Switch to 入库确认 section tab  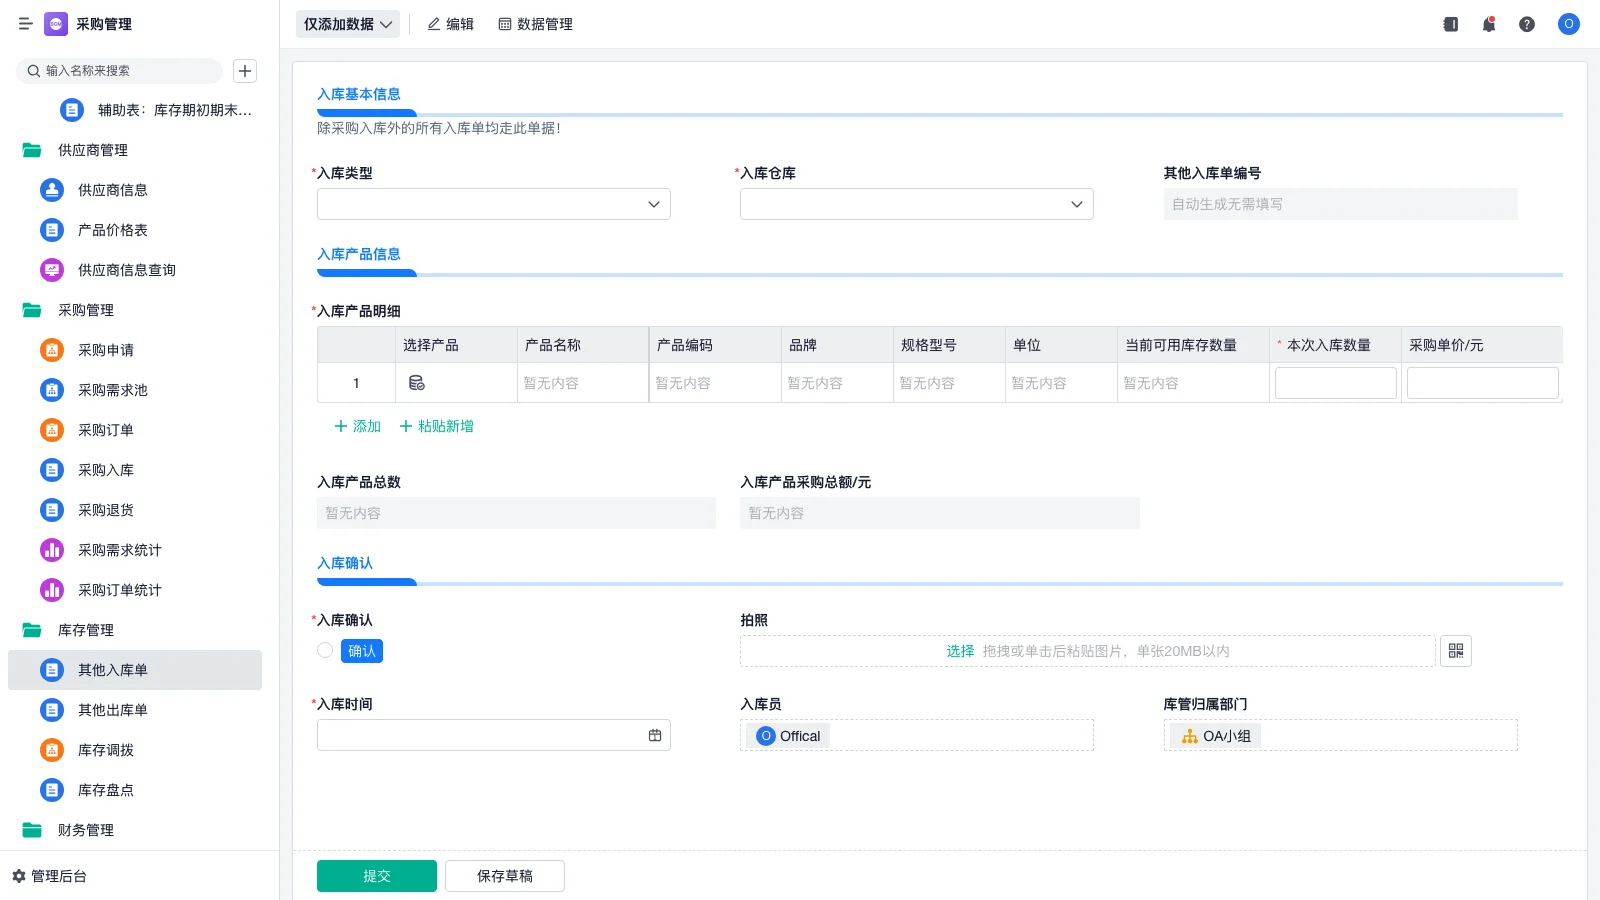(x=345, y=563)
